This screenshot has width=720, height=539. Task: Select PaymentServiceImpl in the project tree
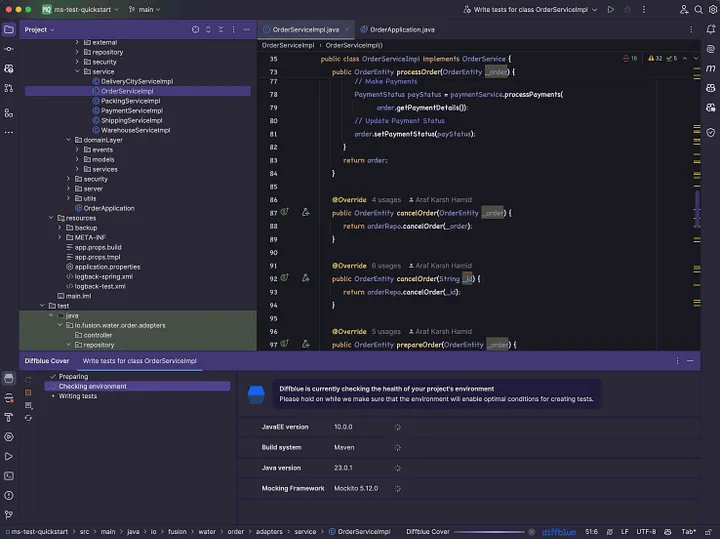pyautogui.click(x=131, y=110)
